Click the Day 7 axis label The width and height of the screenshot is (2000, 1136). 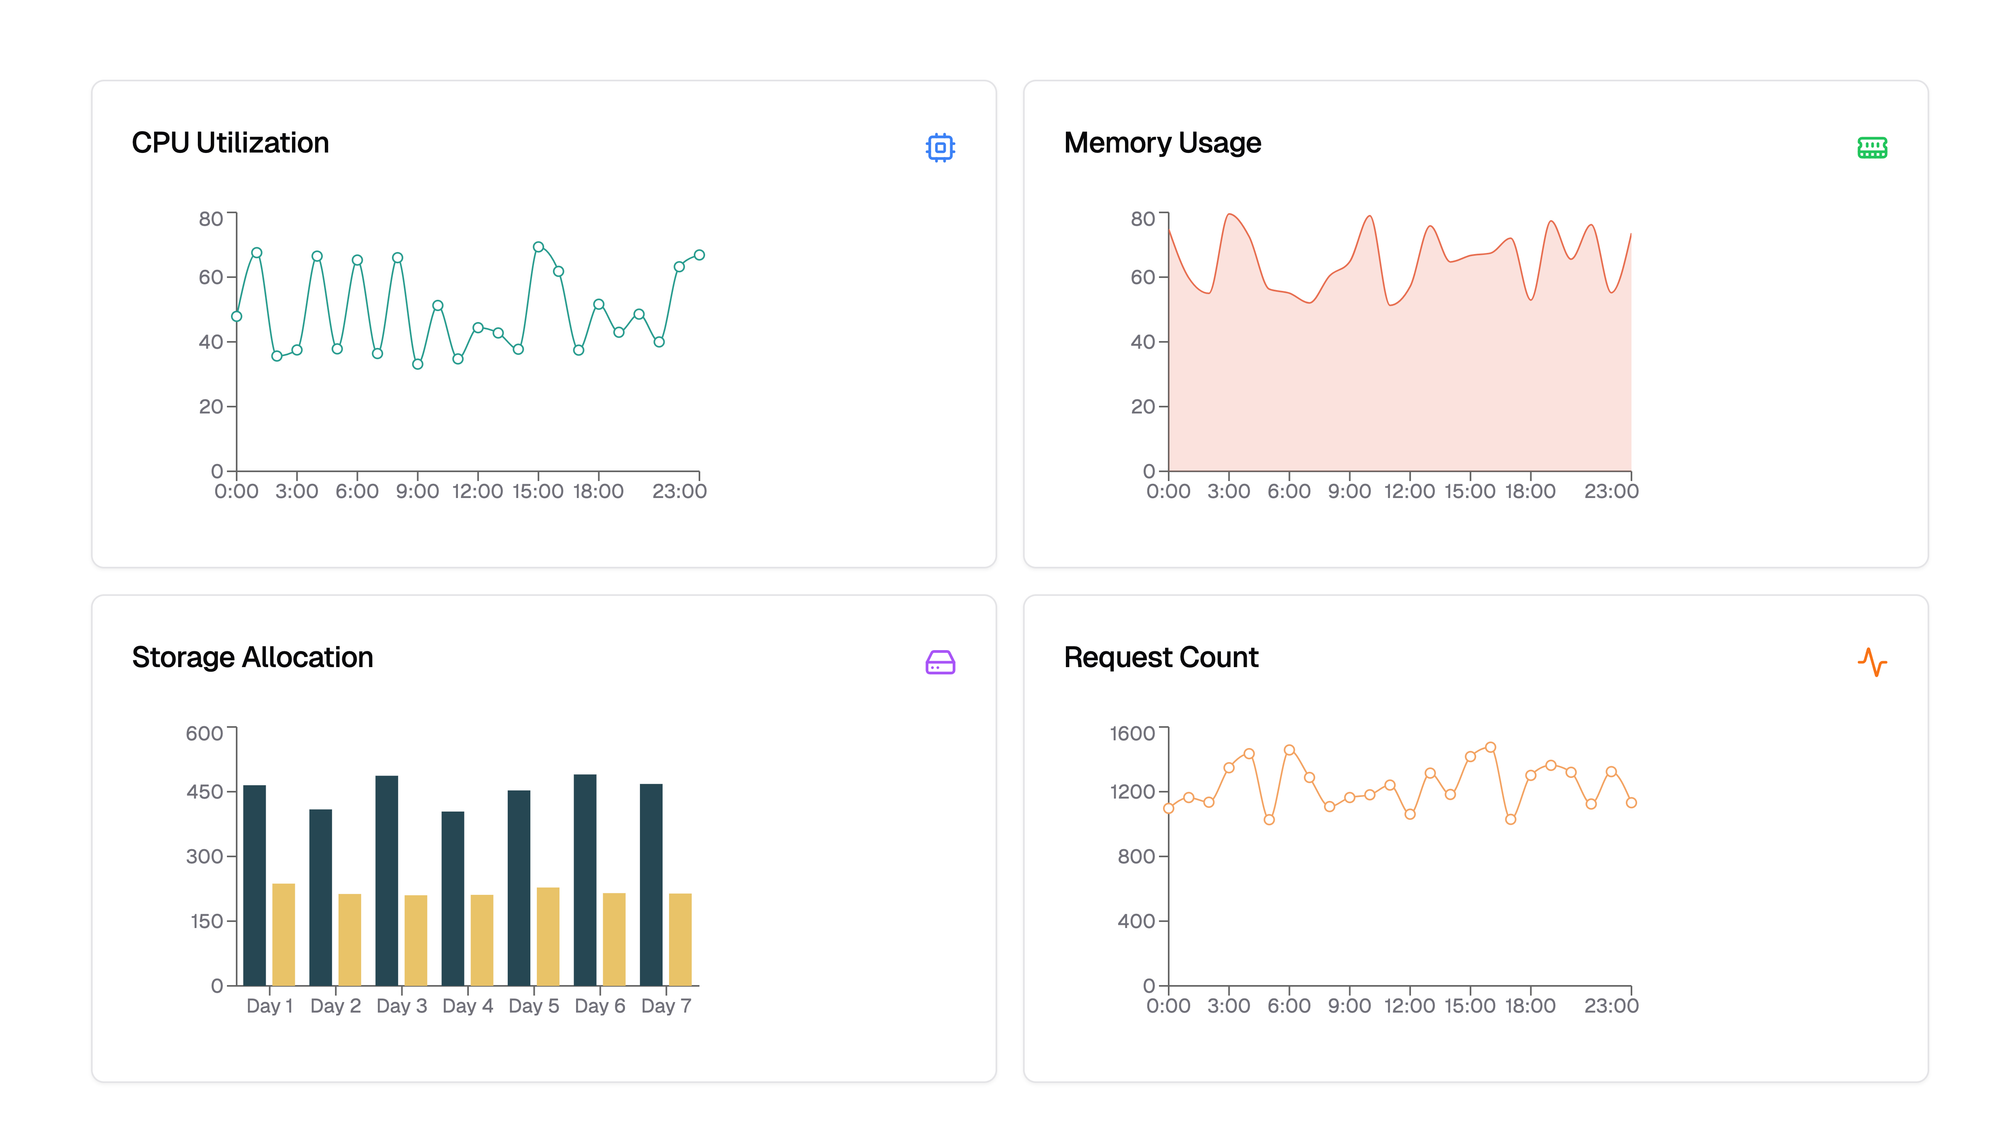point(666,1006)
